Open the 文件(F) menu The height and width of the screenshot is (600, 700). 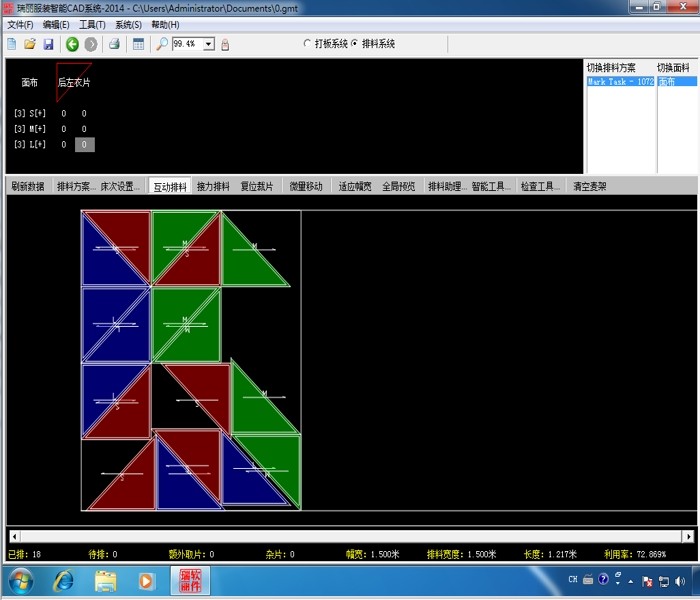point(20,25)
